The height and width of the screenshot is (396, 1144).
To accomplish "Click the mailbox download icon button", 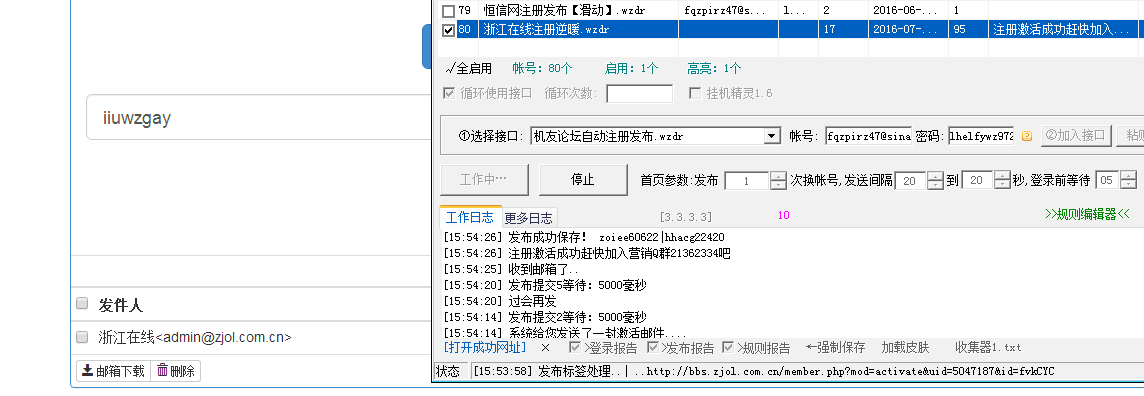I will tap(113, 370).
